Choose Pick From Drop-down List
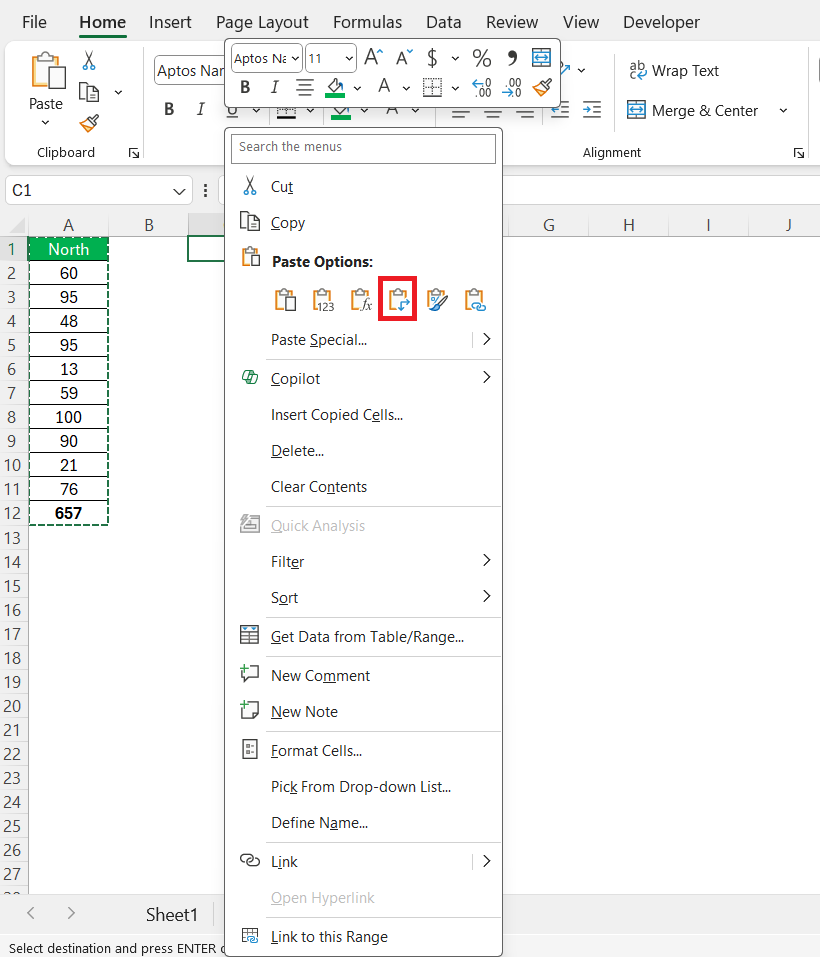The image size is (820, 957). (x=363, y=787)
